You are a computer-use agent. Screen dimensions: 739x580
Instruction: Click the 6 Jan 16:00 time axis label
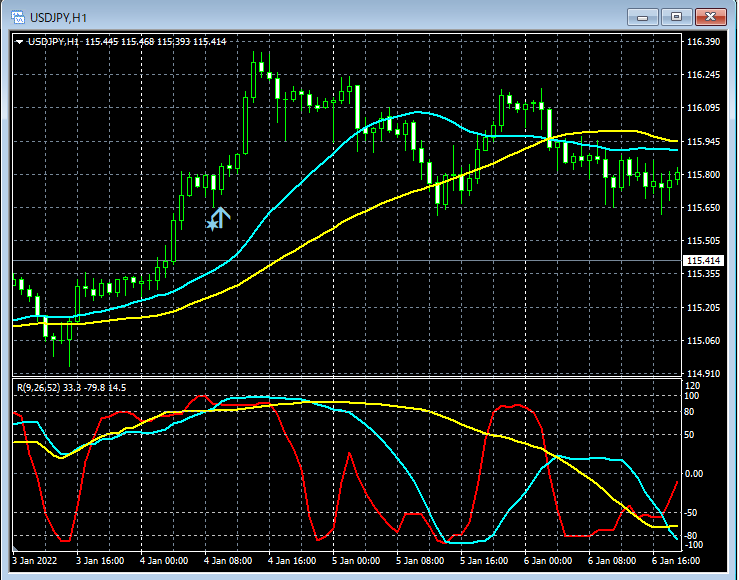pyautogui.click(x=675, y=561)
